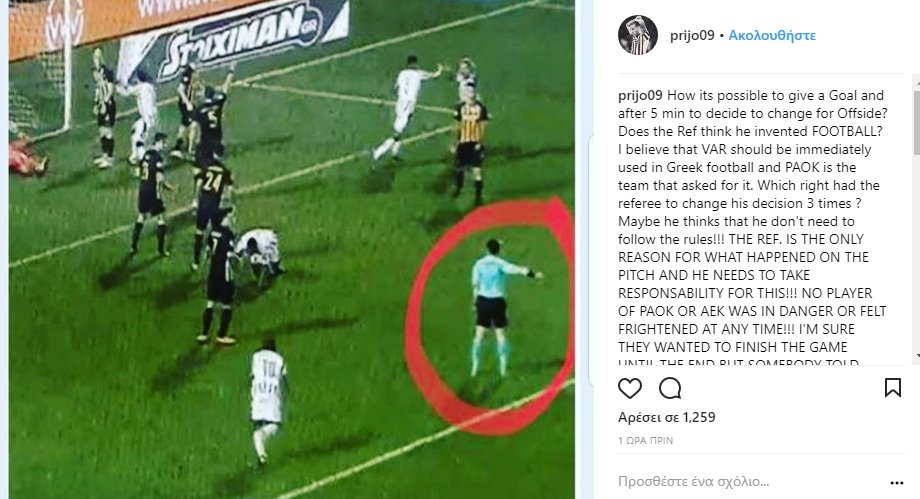
Task: Click the white-kit player at photo bottom
Action: coord(267,400)
